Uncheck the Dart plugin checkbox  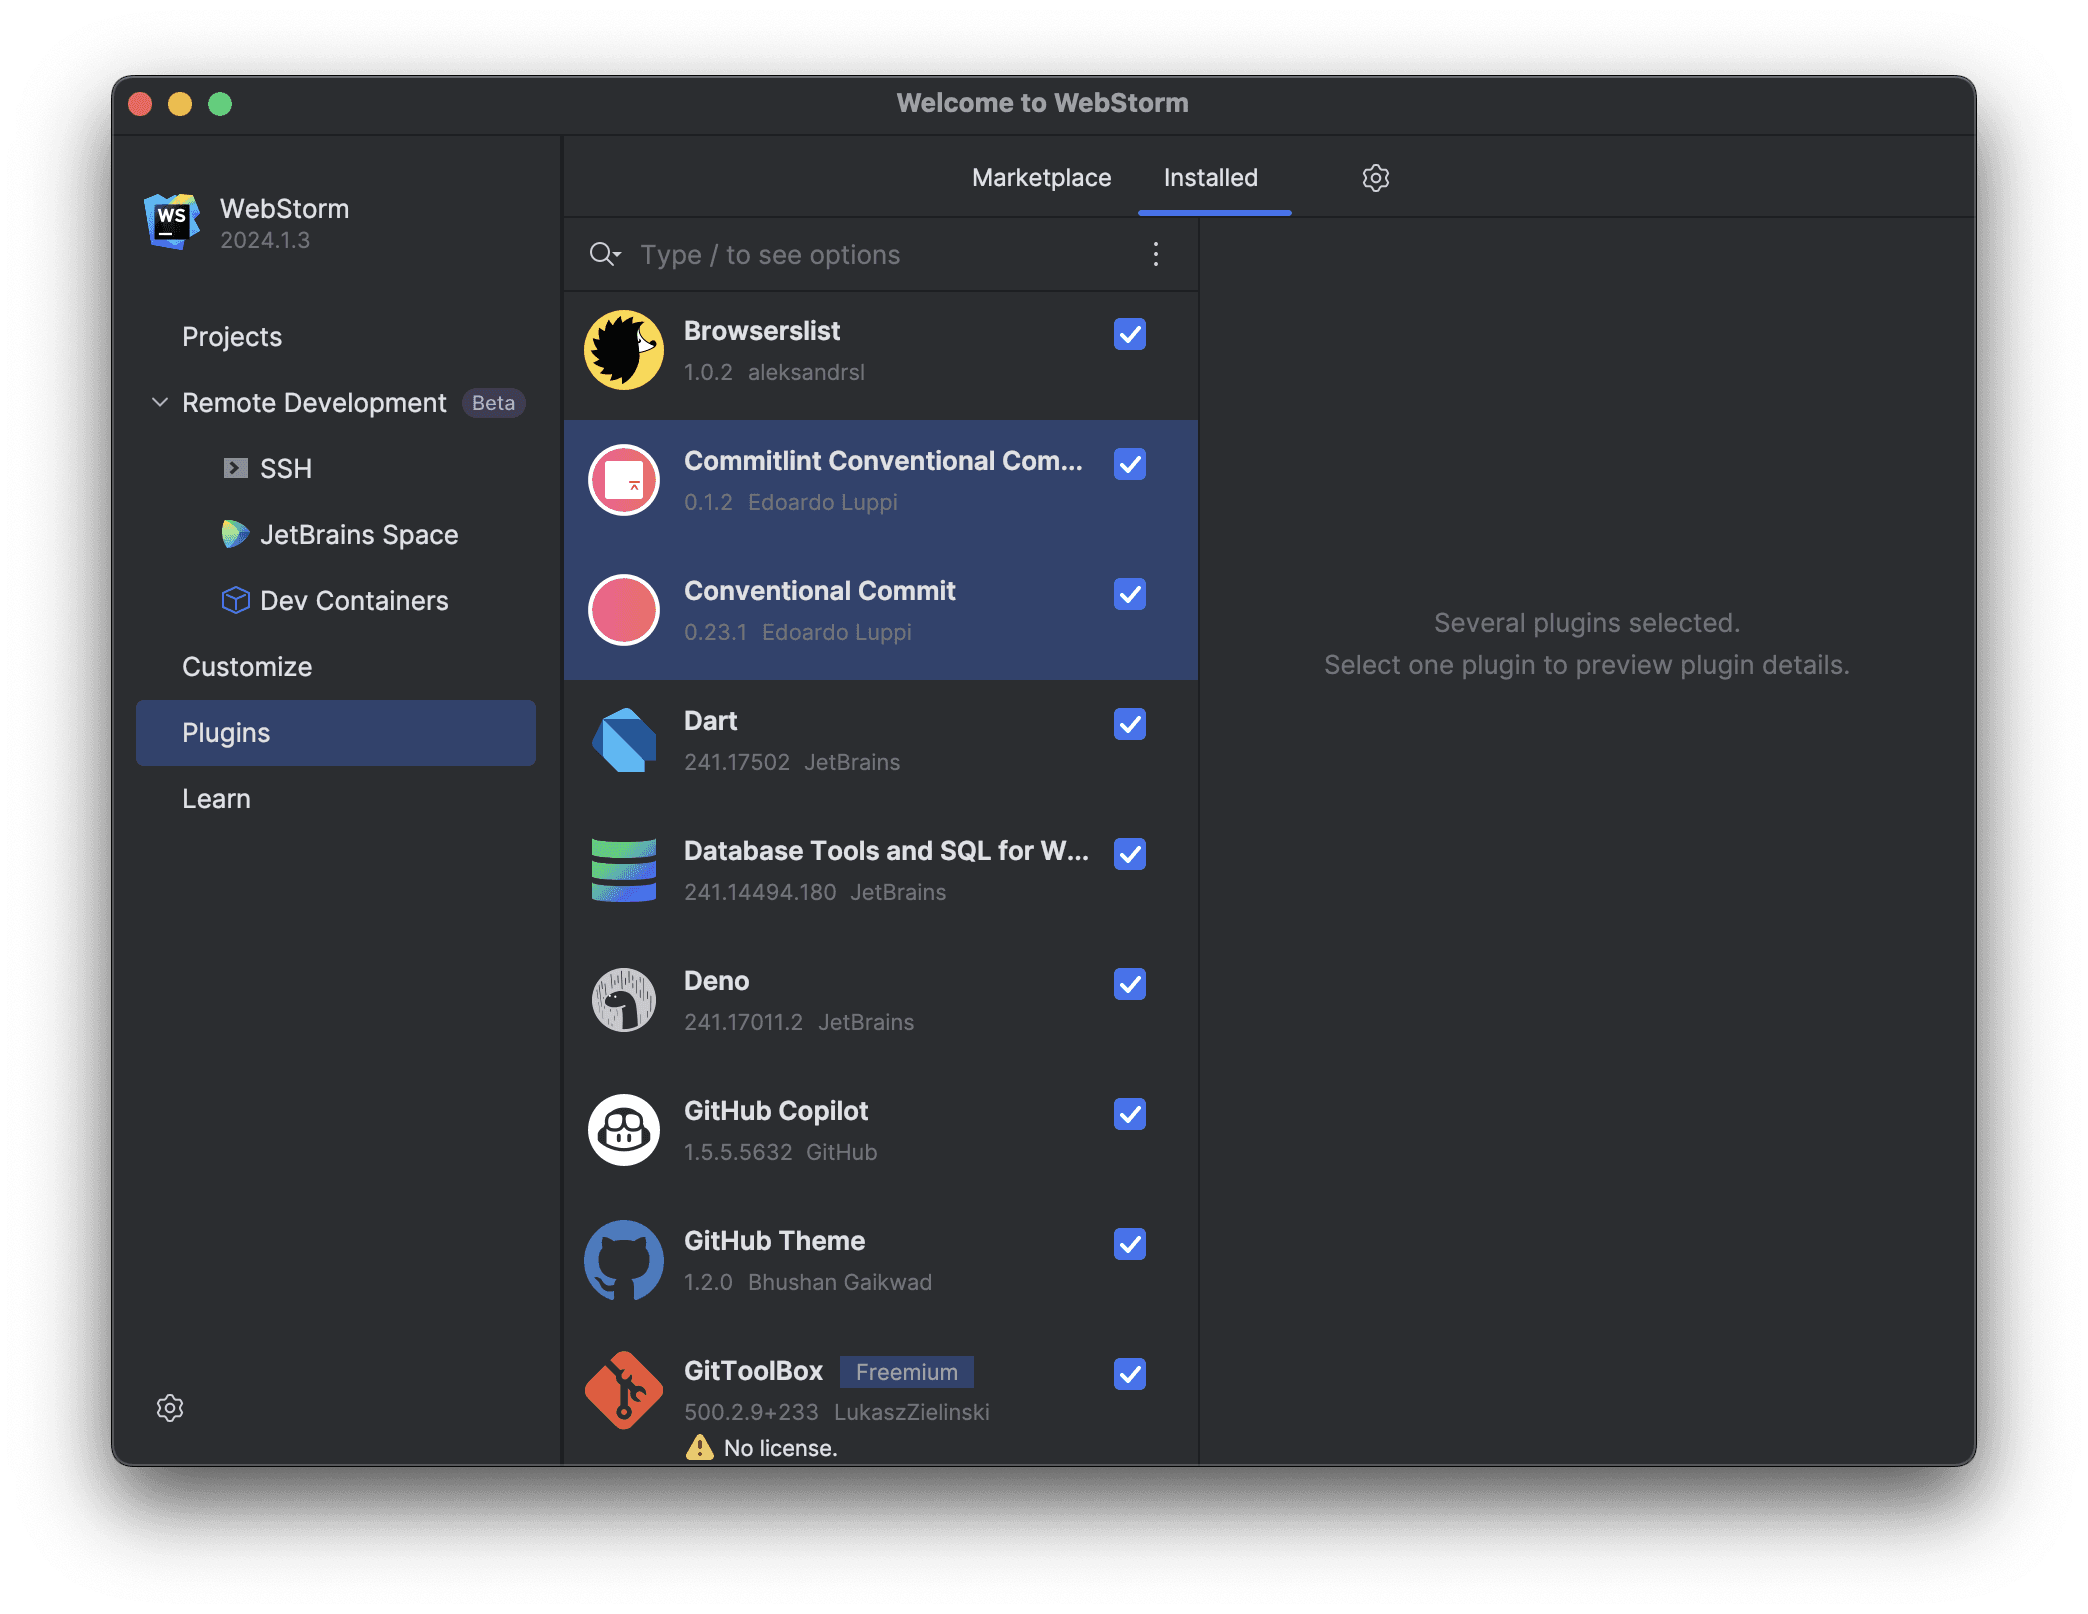(1129, 724)
